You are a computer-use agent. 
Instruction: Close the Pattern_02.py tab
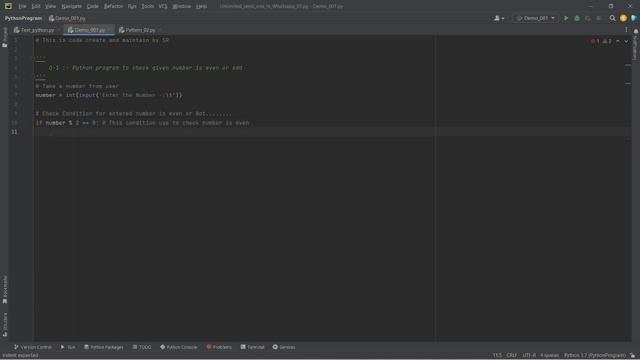click(x=160, y=30)
